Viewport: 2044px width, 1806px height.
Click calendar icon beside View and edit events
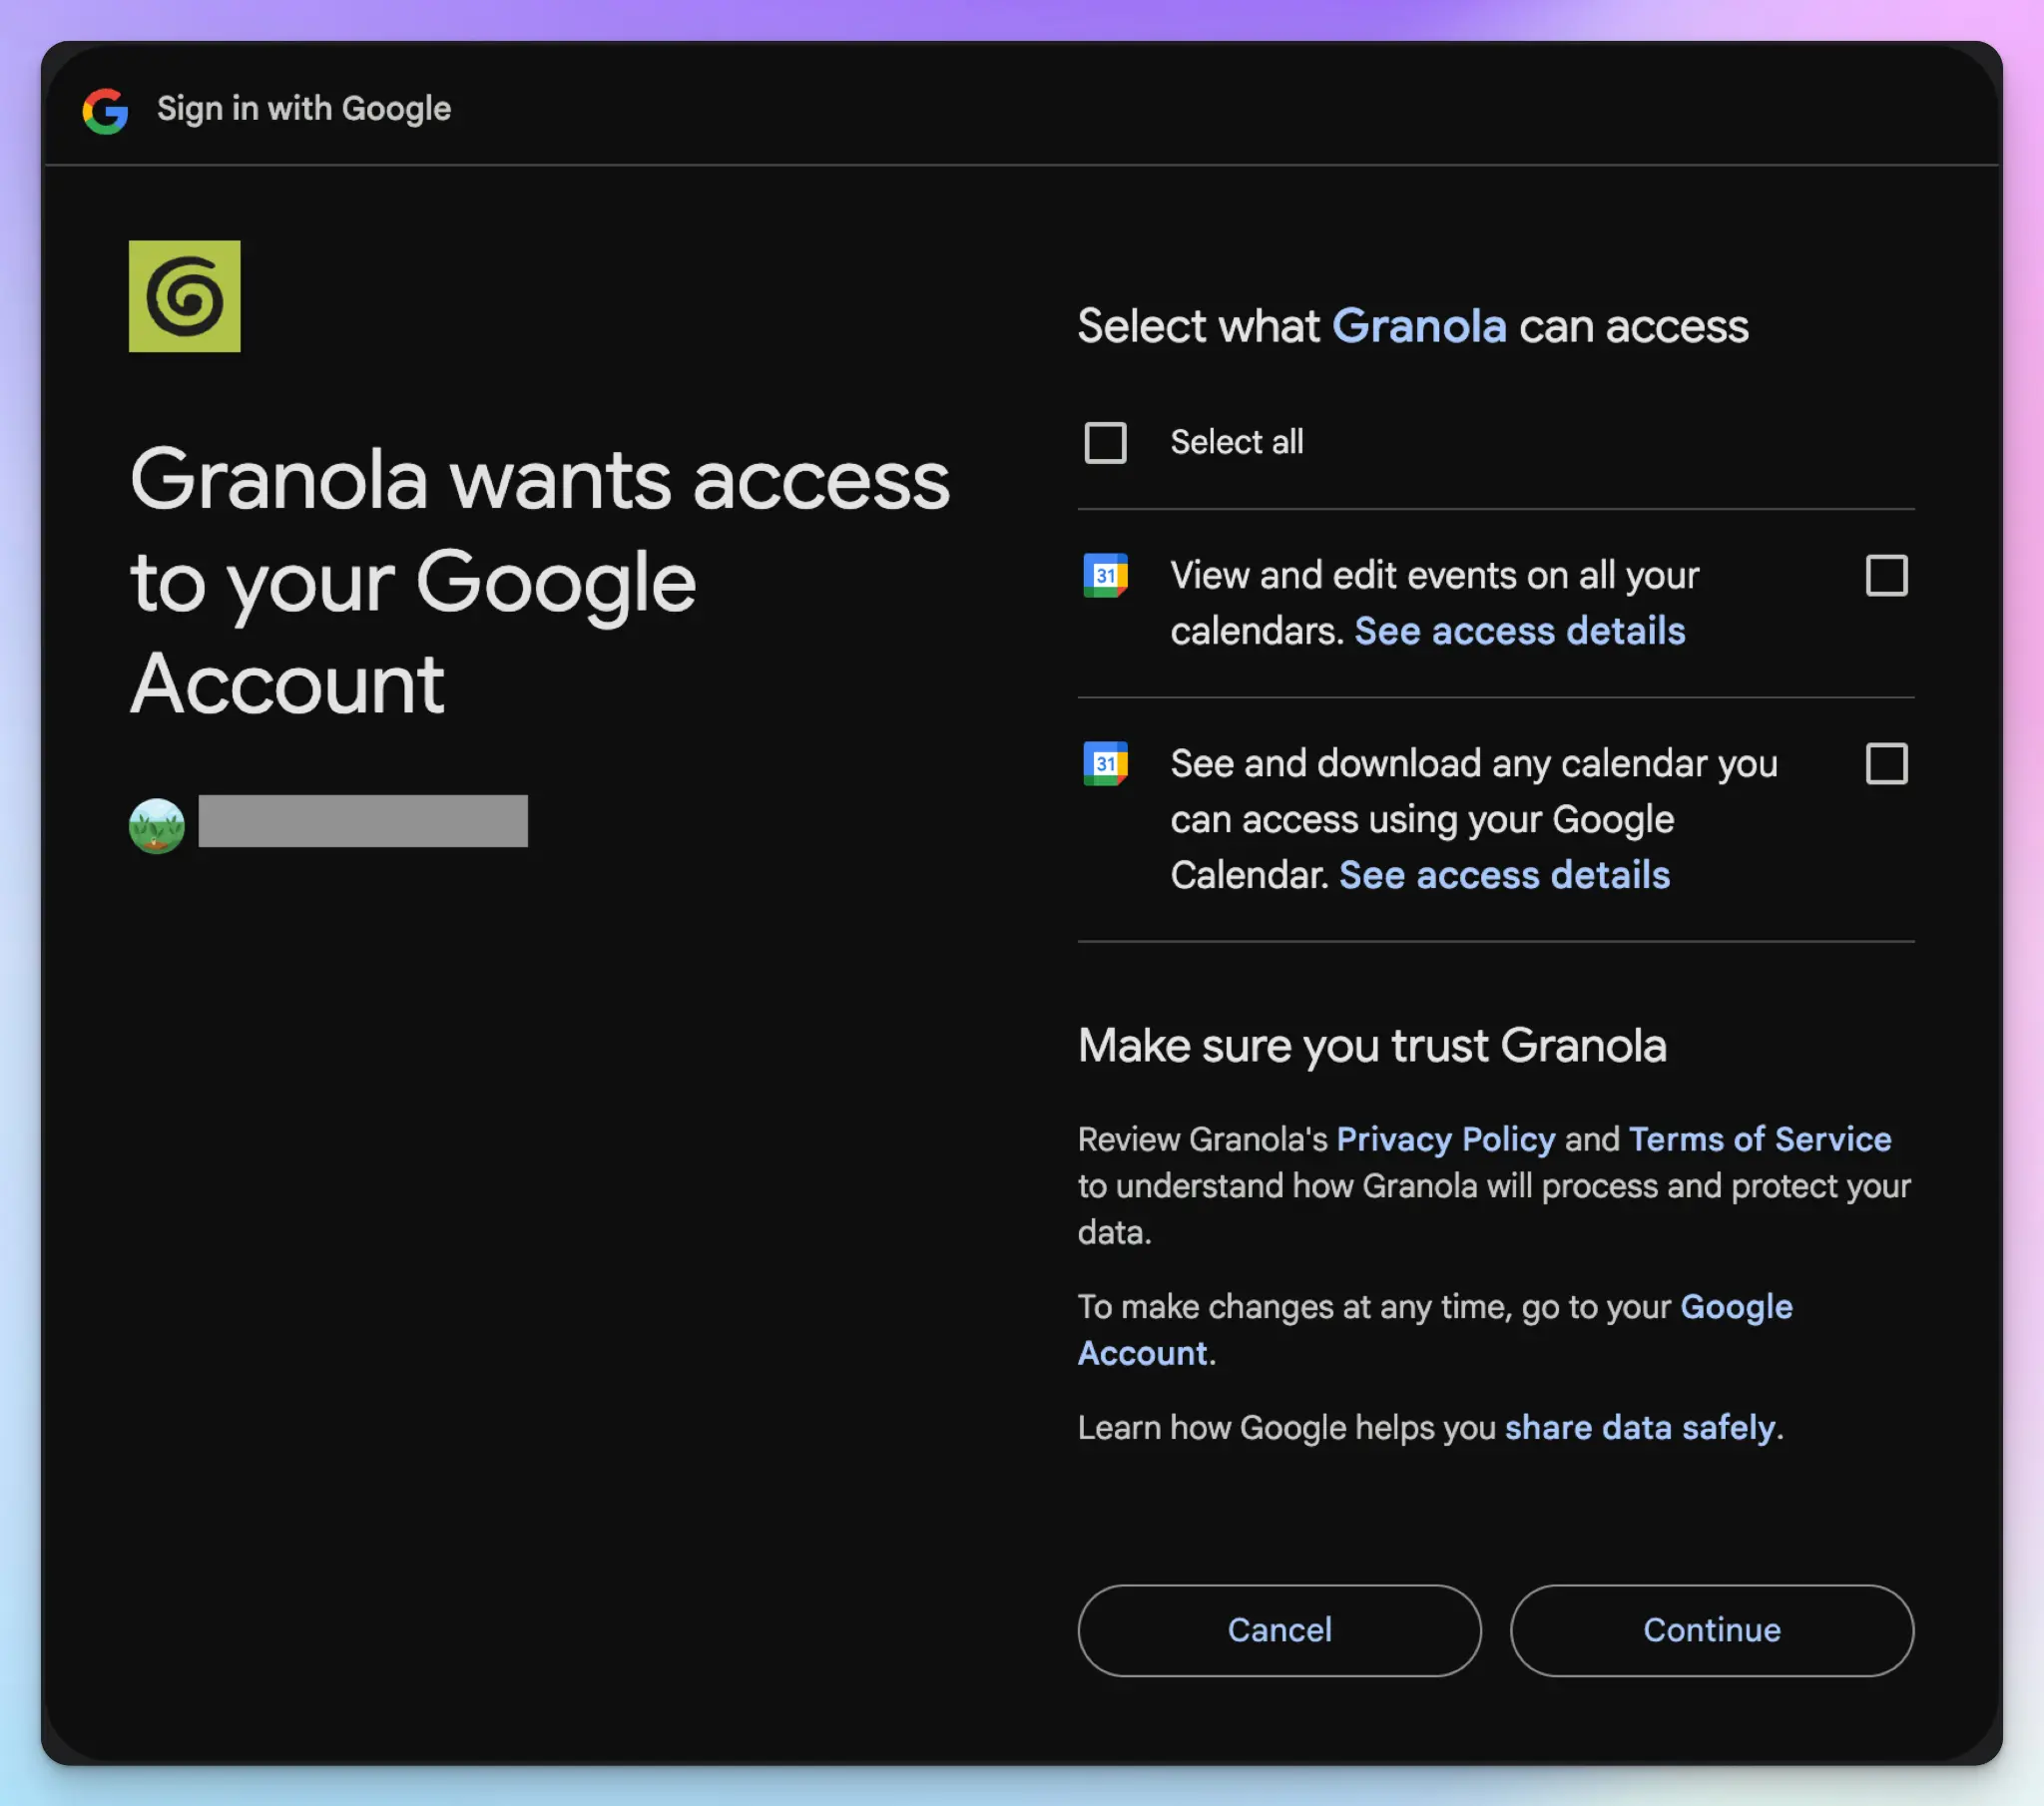coord(1105,575)
